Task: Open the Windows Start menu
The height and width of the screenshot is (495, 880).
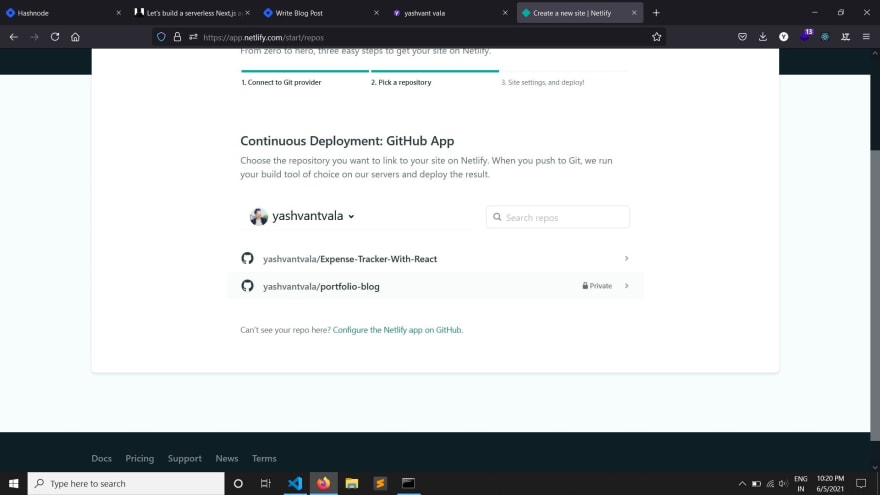Action: 13,483
